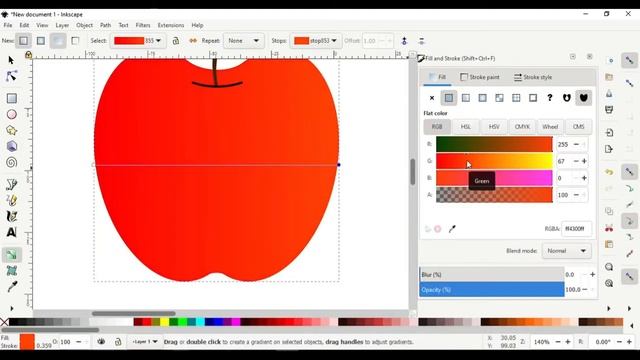Set No paint X in Fill tab
This screenshot has width=640, height=360.
pos(432,98)
